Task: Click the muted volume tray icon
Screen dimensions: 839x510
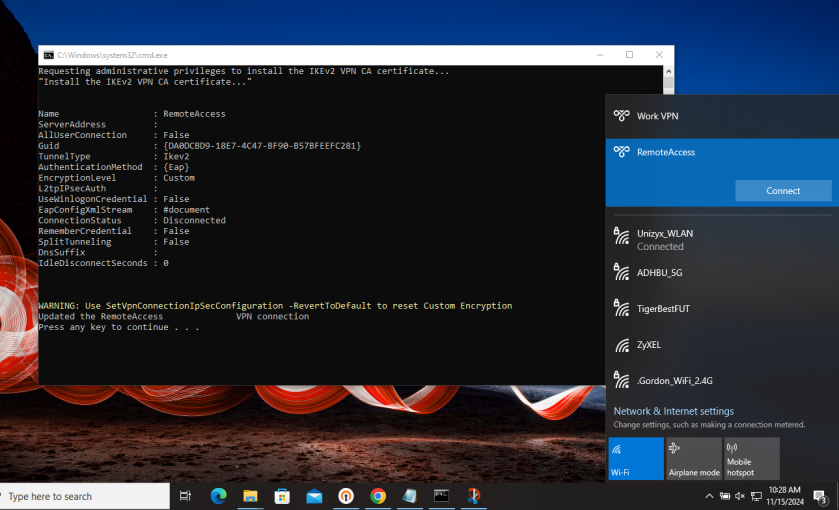Action: tap(740, 496)
